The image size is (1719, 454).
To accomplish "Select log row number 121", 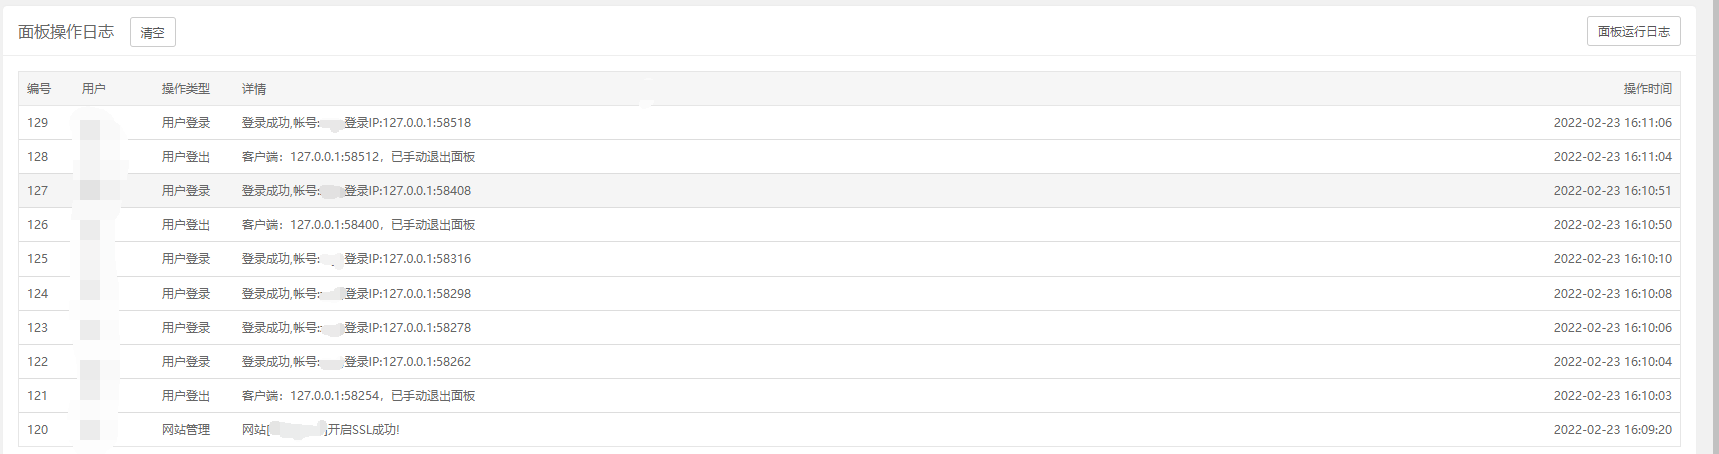I will [849, 395].
